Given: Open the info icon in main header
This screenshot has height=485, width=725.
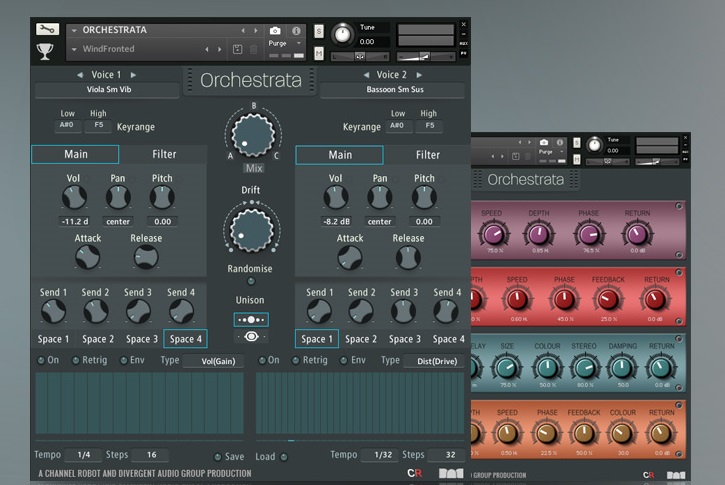Looking at the screenshot, I should coord(296,31).
